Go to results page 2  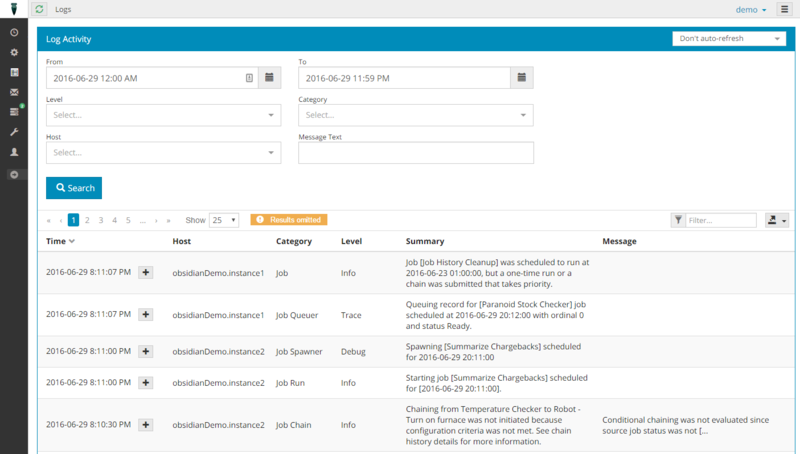coord(87,220)
